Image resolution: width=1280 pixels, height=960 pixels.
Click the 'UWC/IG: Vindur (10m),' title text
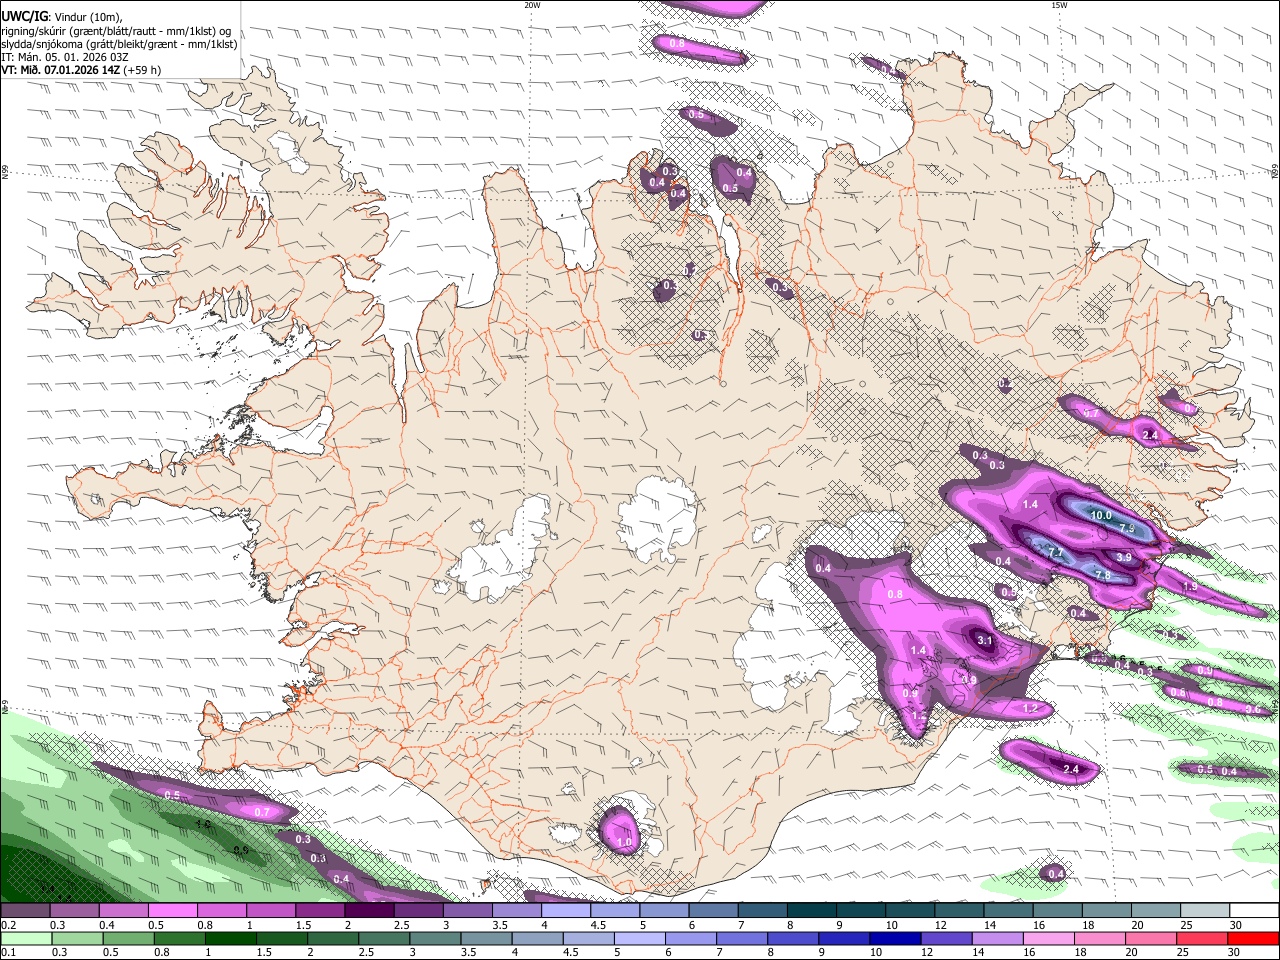tap(62, 16)
